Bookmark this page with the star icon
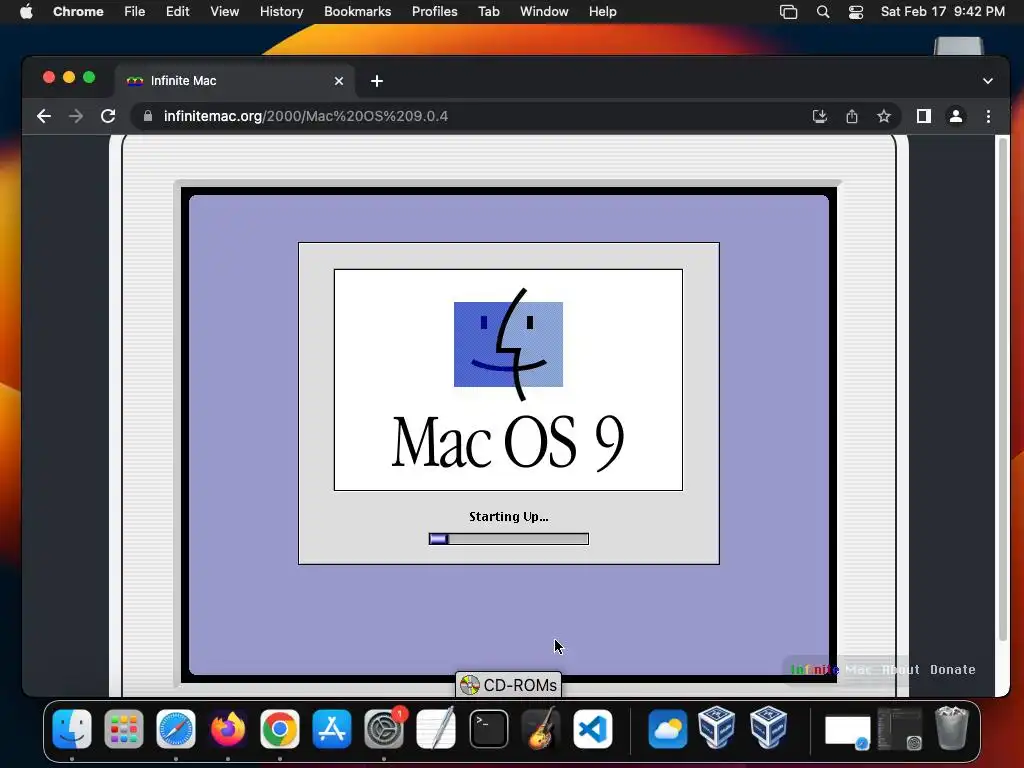This screenshot has width=1024, height=768. pos(884,116)
